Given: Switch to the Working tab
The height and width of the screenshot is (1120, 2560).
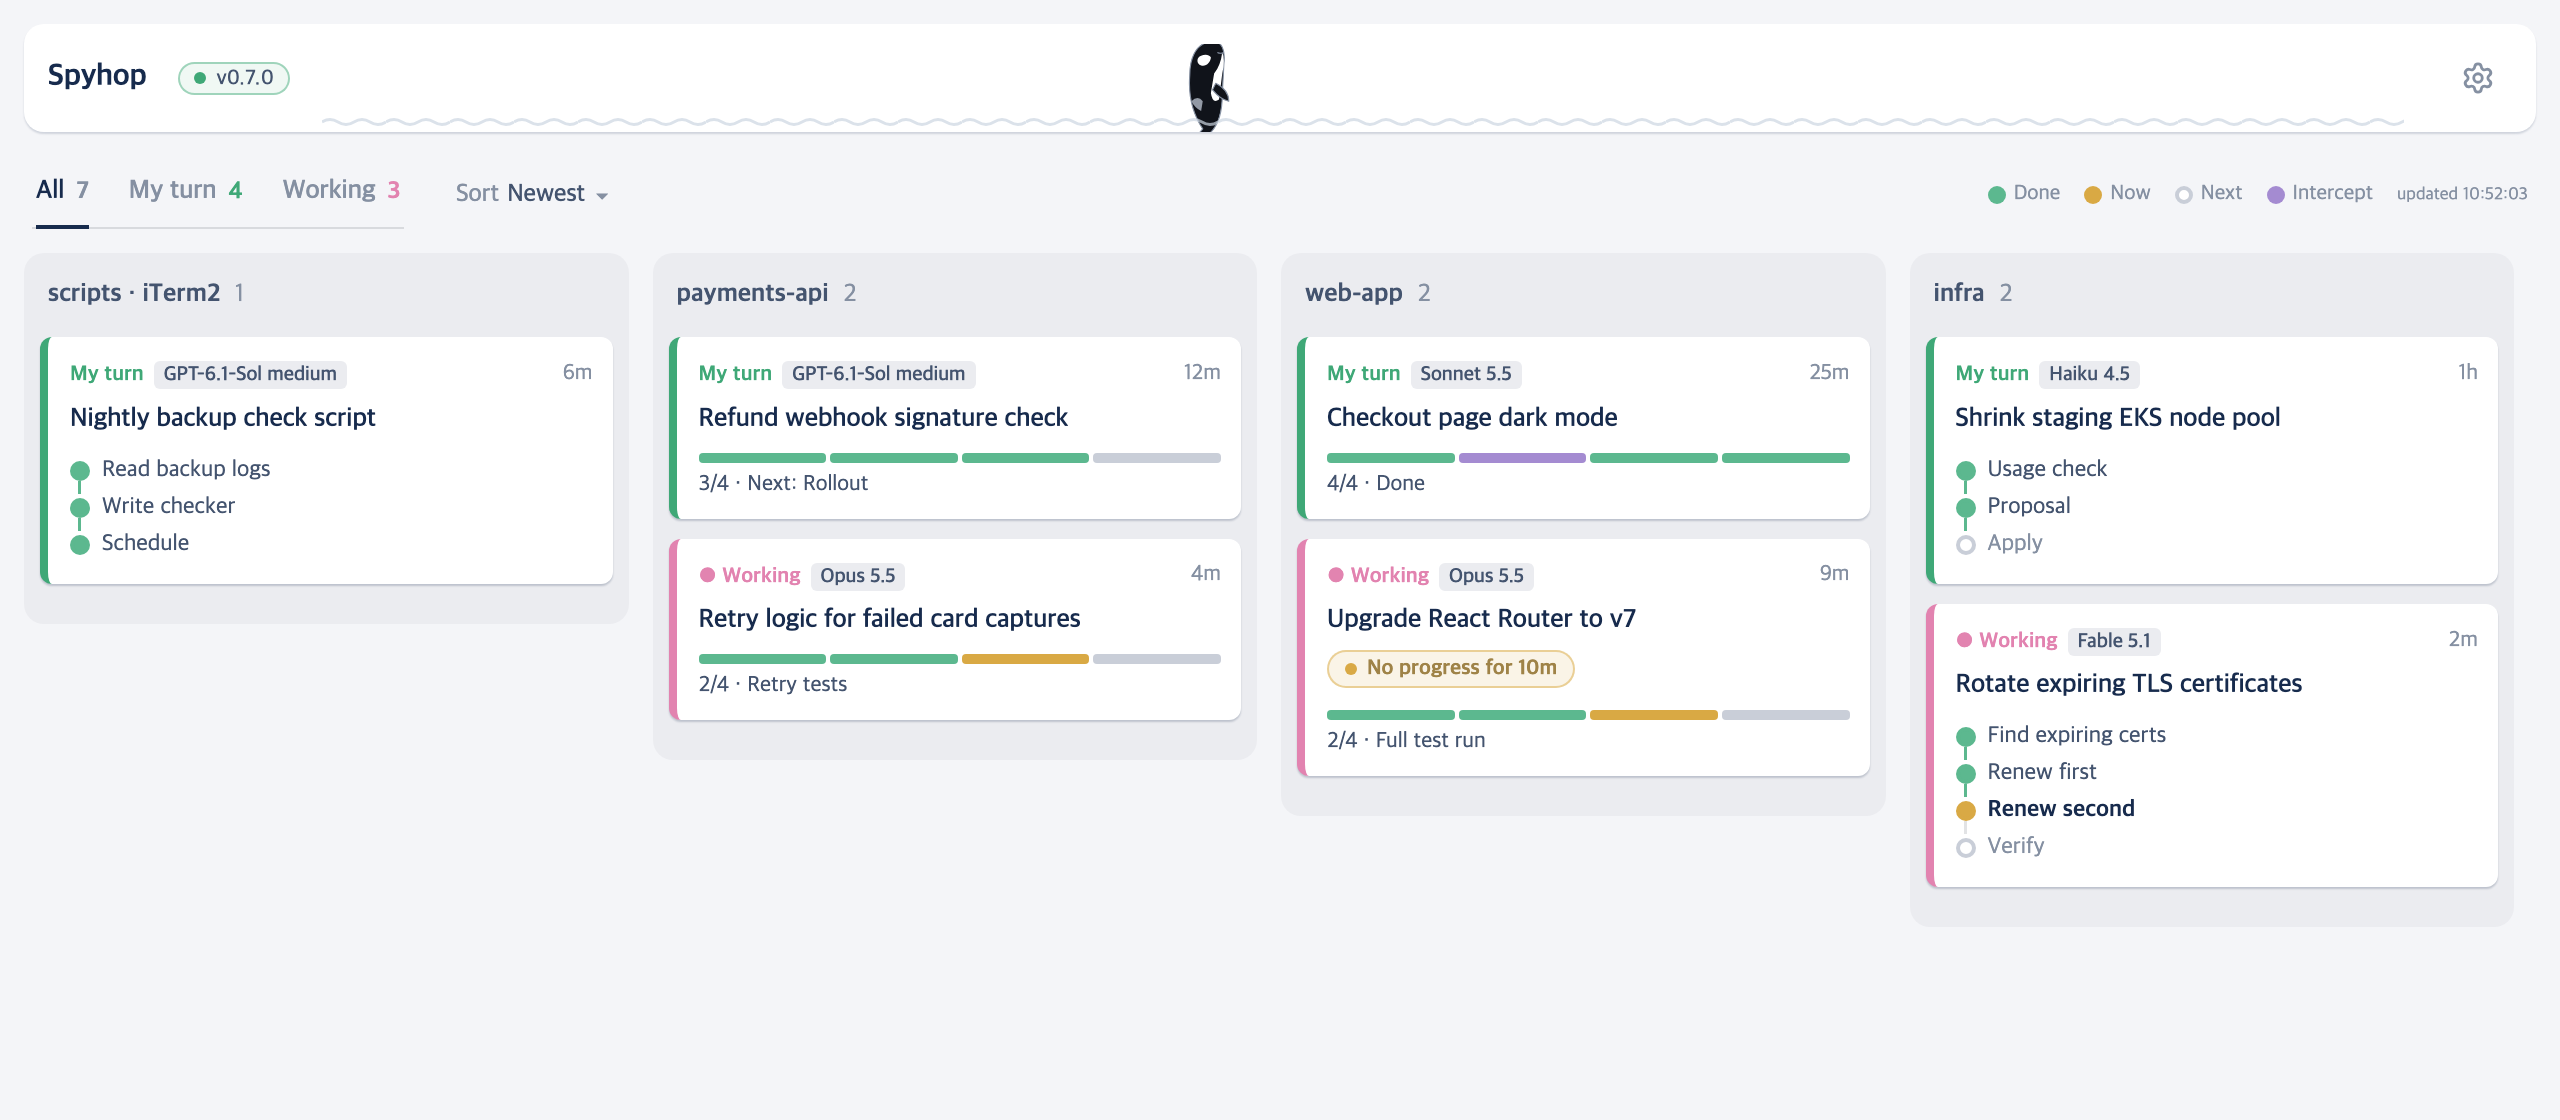Looking at the screenshot, I should tap(342, 190).
